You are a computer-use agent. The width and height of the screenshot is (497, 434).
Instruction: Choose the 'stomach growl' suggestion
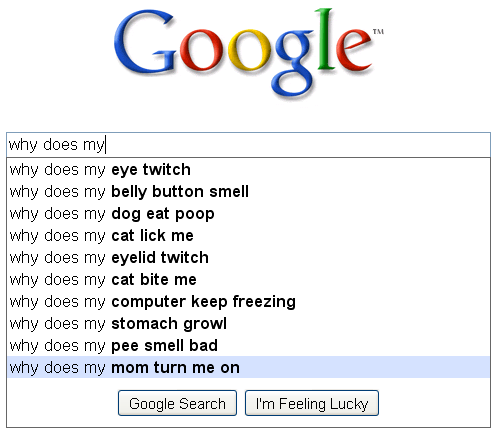(248, 324)
